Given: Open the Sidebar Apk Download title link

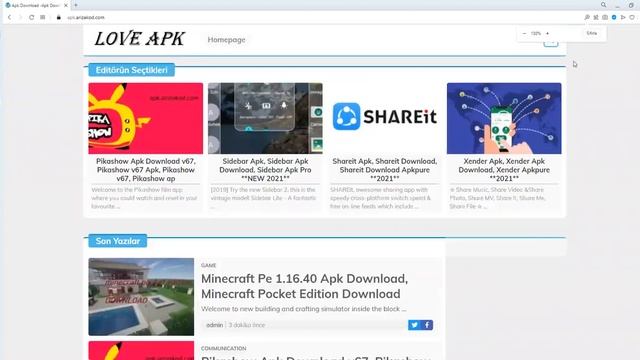Looking at the screenshot, I should [265, 170].
